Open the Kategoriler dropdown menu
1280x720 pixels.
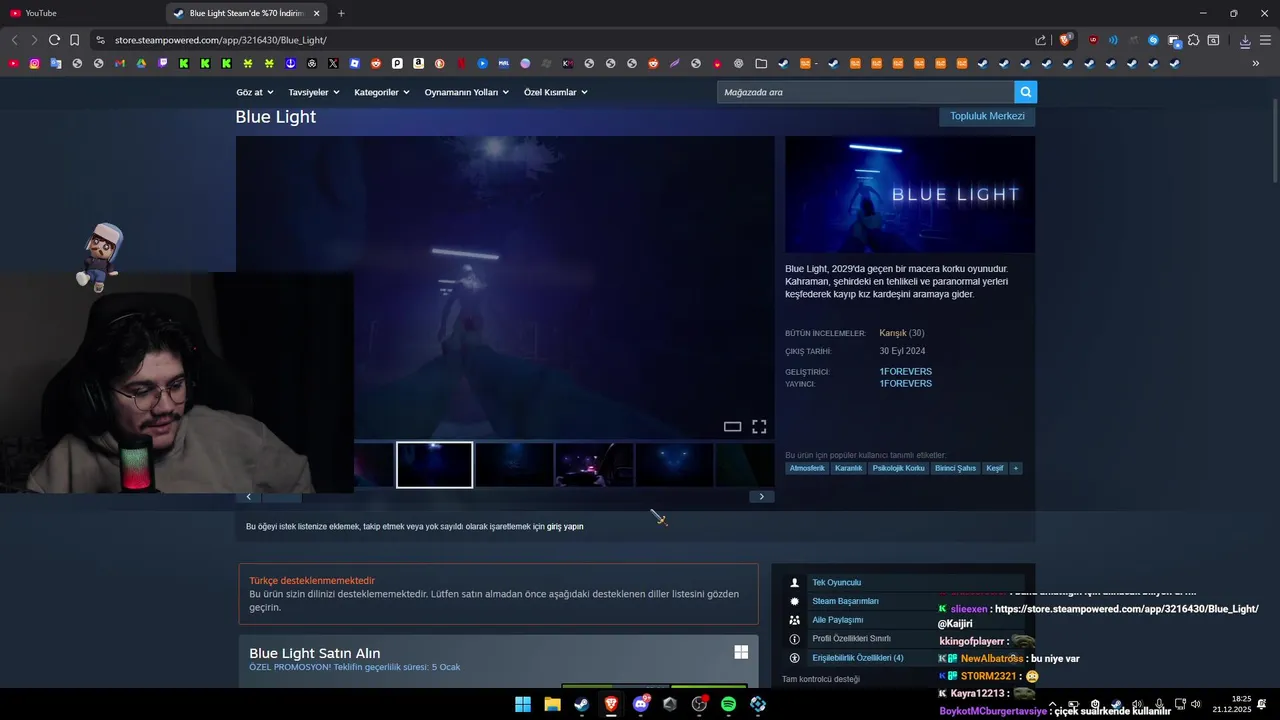click(x=382, y=92)
